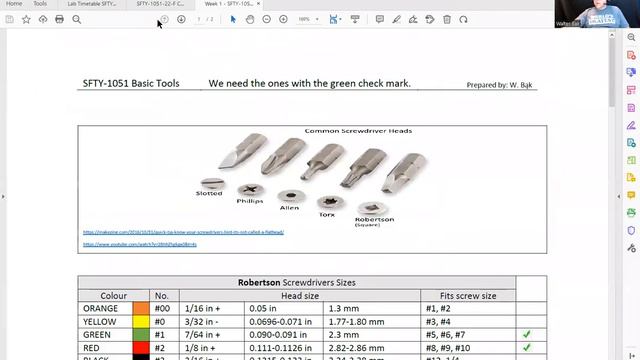Click the 'Torx' screwdriver label
This screenshot has width=640, height=360.
pyautogui.click(x=327, y=215)
